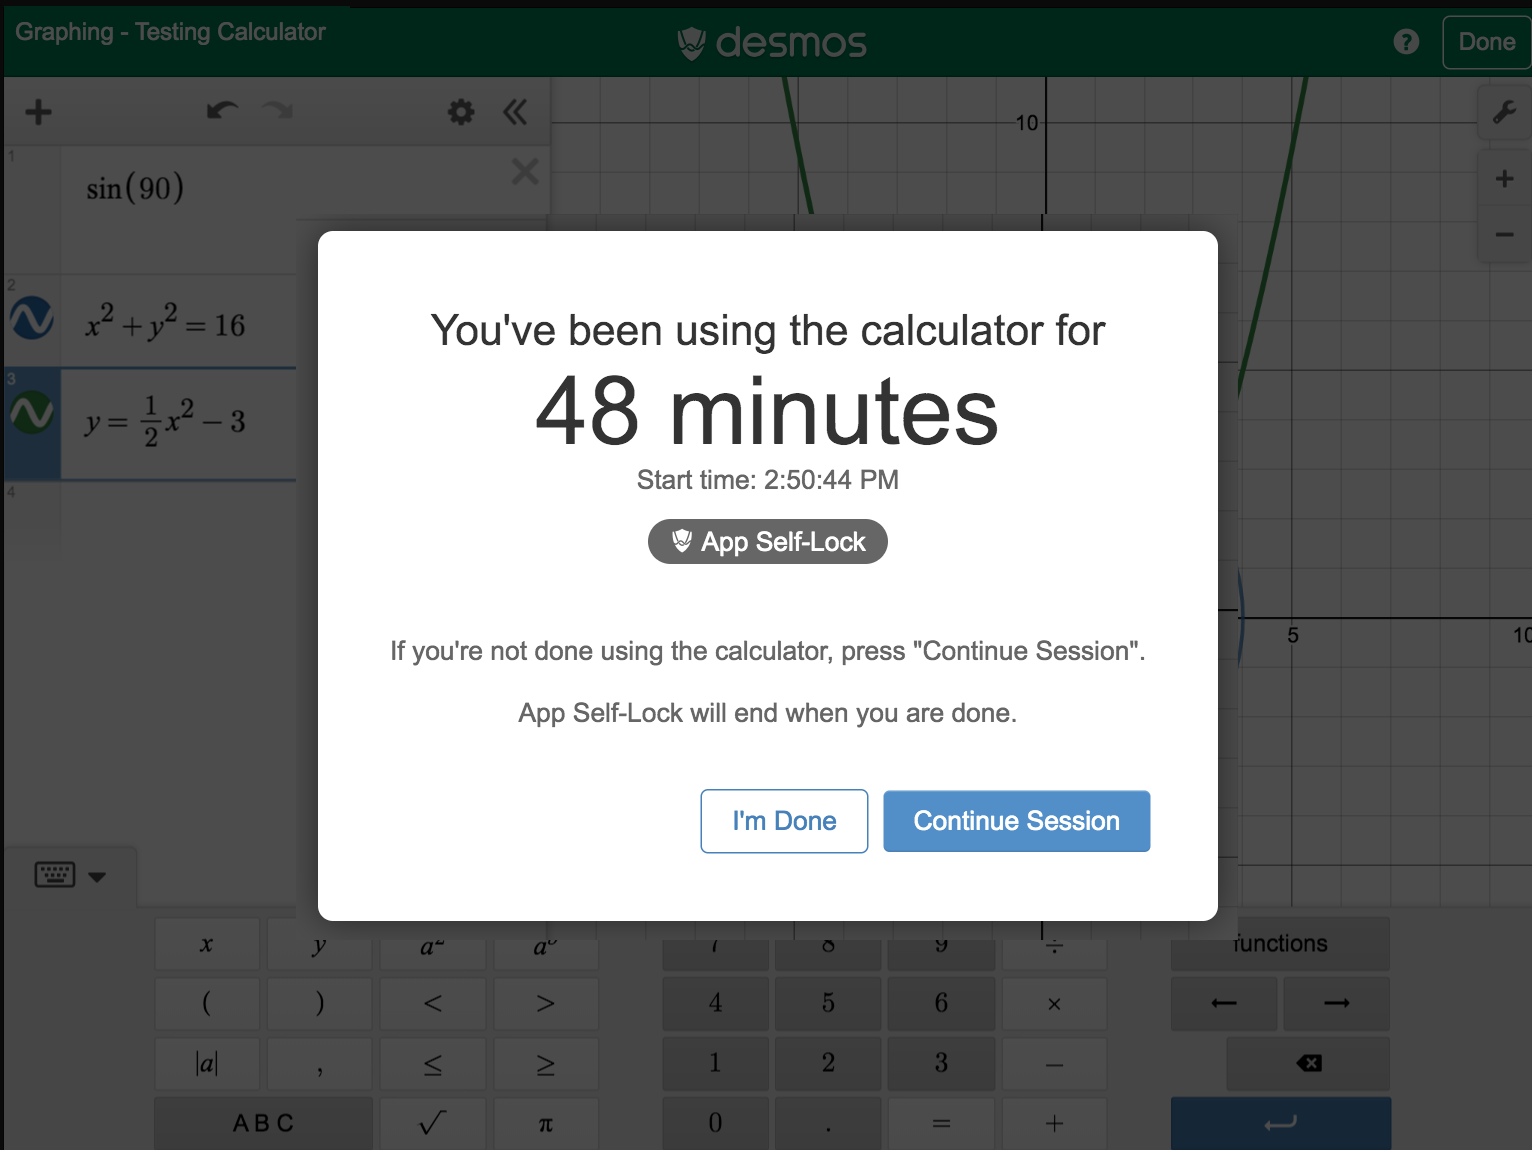Screen dimensions: 1532x1150
Task: Zoom in on the graph
Action: [1504, 179]
